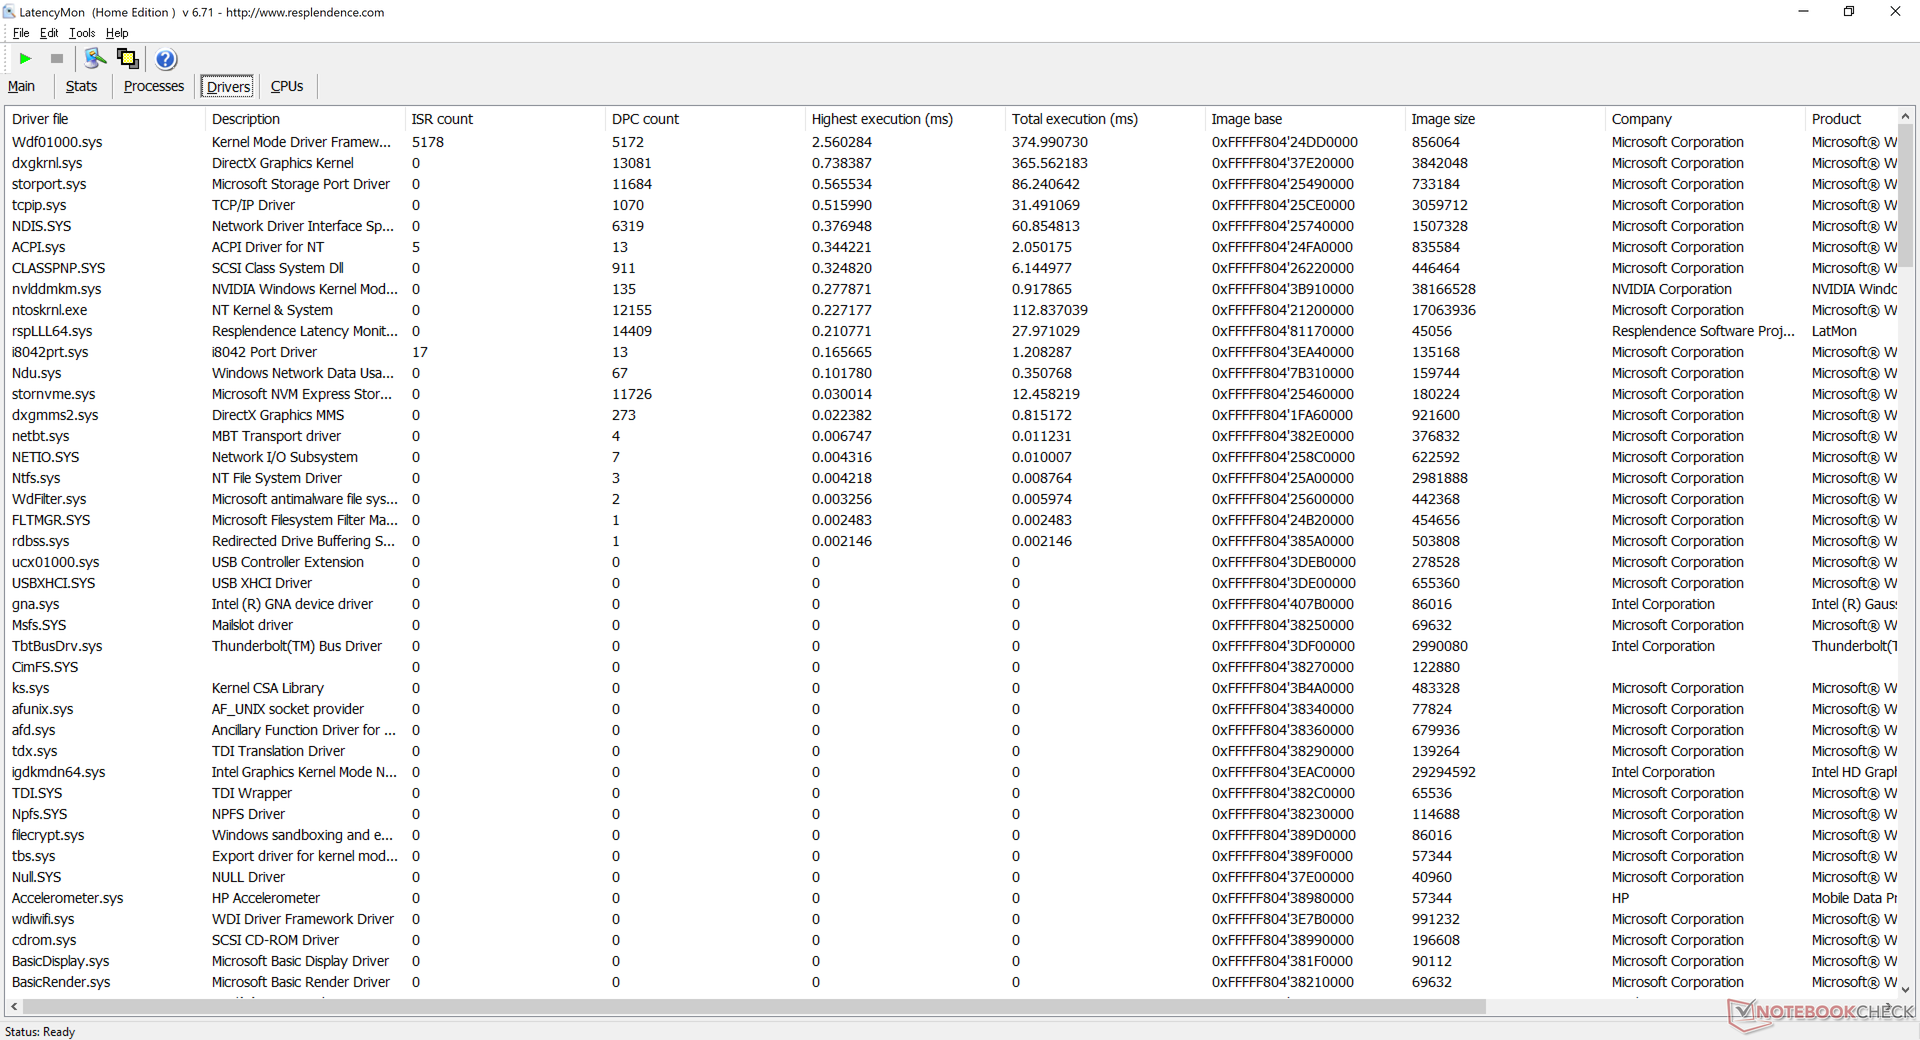Select the NDIS.SYS driver row

coord(950,226)
